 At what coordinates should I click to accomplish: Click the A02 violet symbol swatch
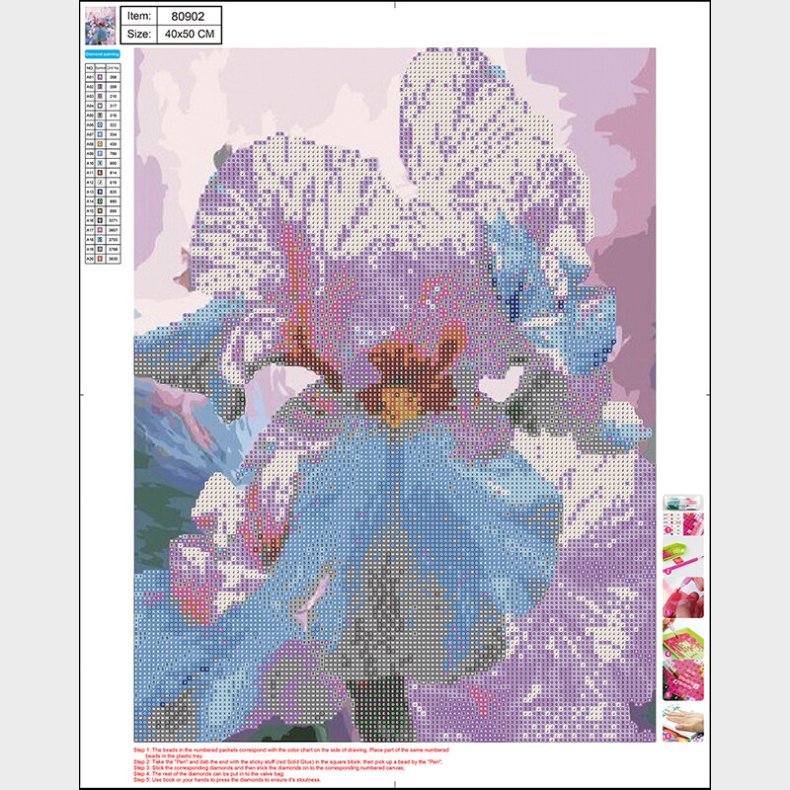coord(100,87)
